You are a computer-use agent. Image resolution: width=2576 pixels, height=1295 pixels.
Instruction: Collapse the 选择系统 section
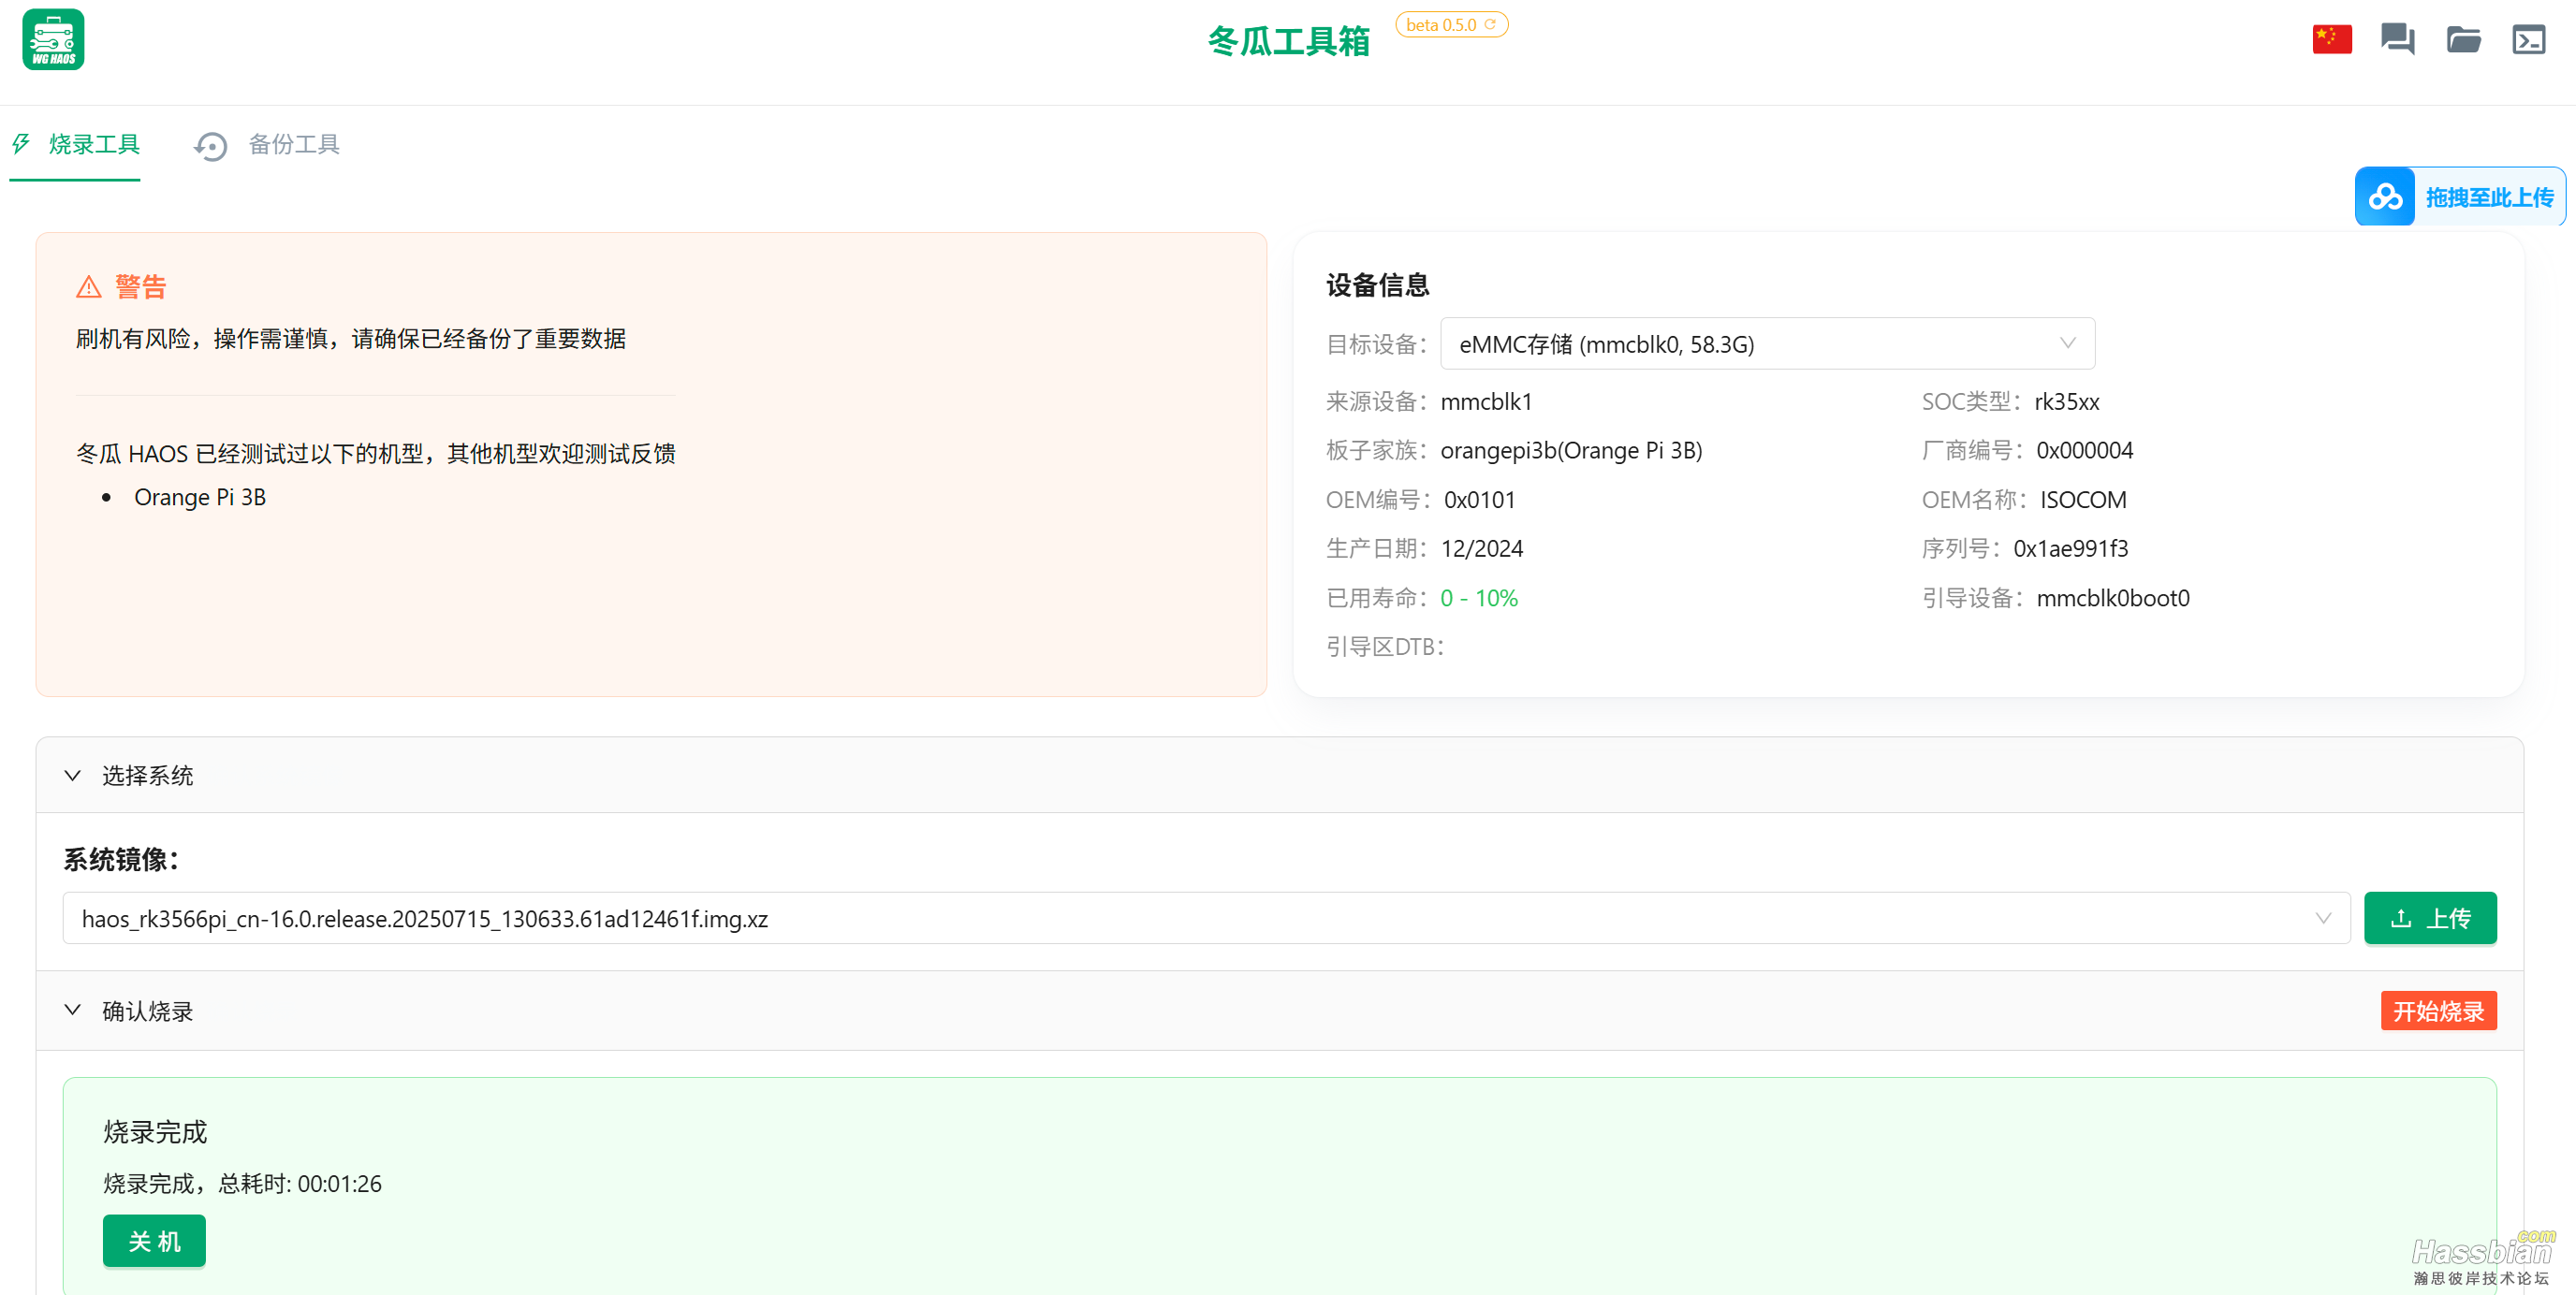pyautogui.click(x=1279, y=775)
